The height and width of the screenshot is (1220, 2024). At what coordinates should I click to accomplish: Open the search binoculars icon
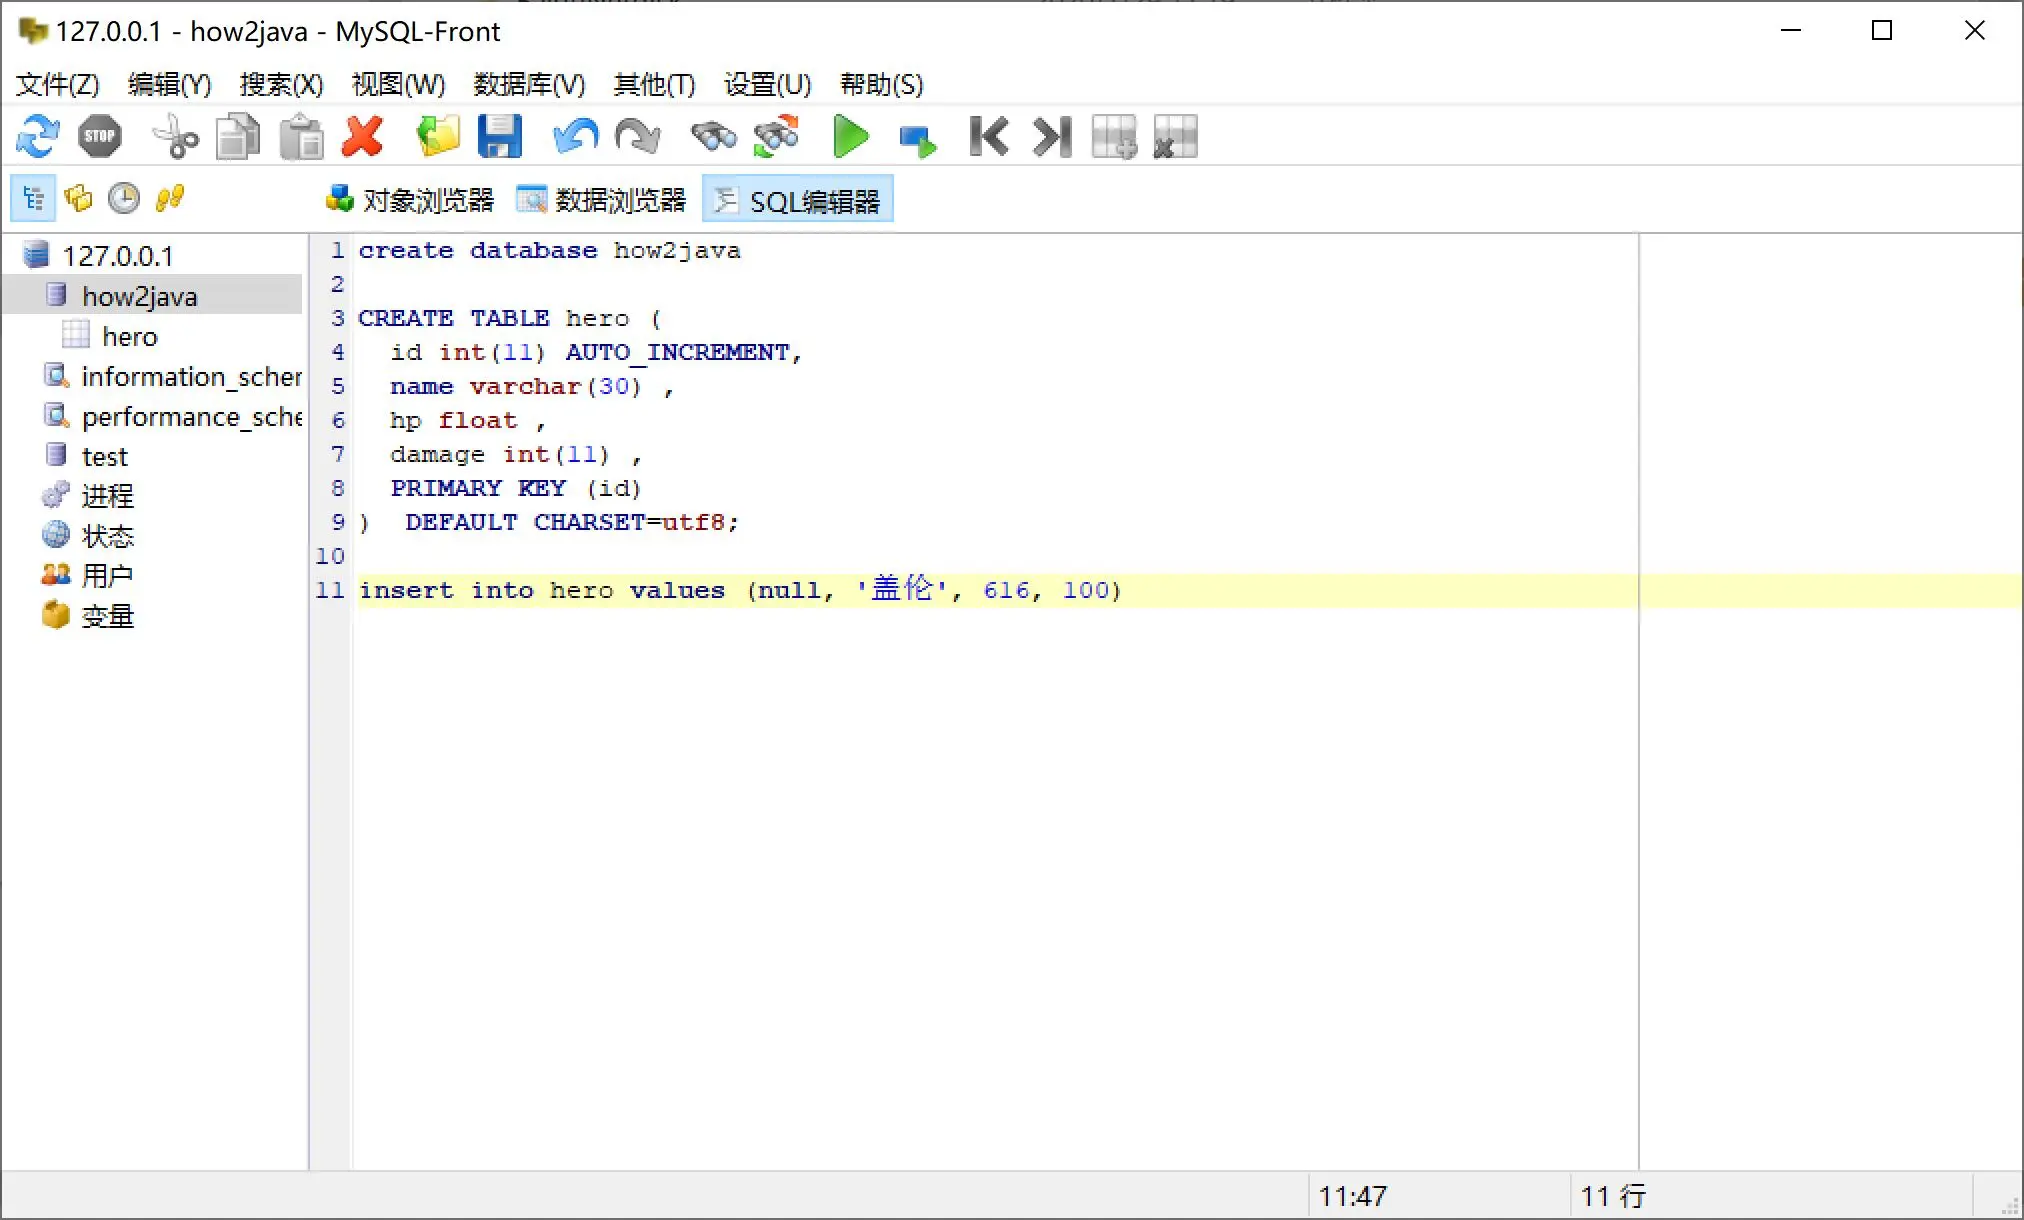coord(712,136)
